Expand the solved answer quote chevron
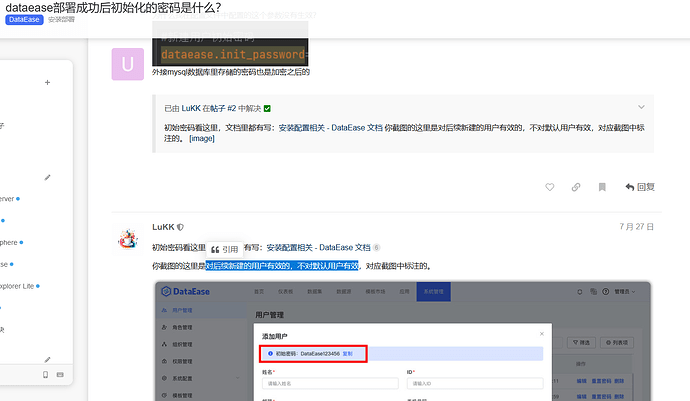 click(x=641, y=107)
